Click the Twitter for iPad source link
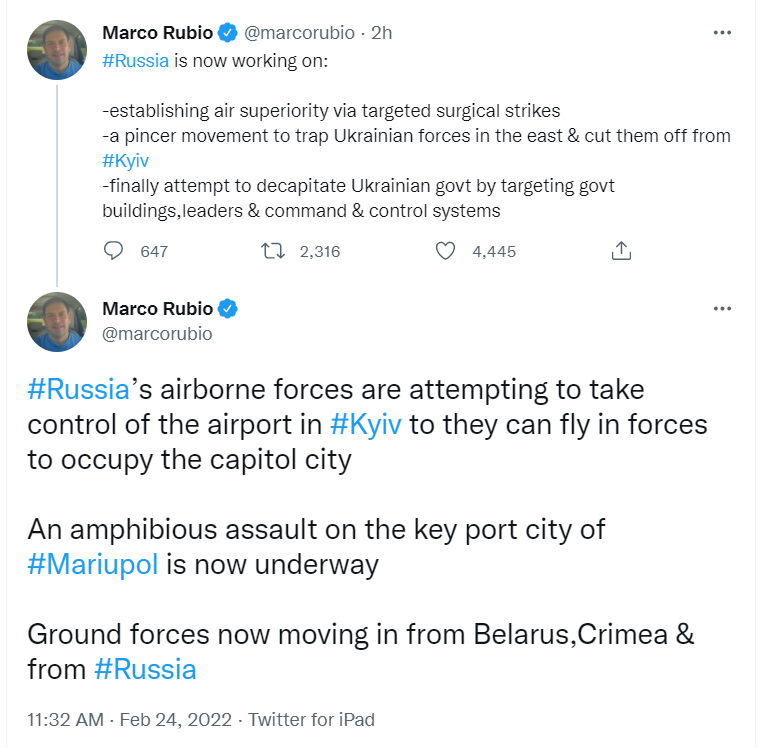Screen dimensions: 772x748 pyautogui.click(x=311, y=719)
